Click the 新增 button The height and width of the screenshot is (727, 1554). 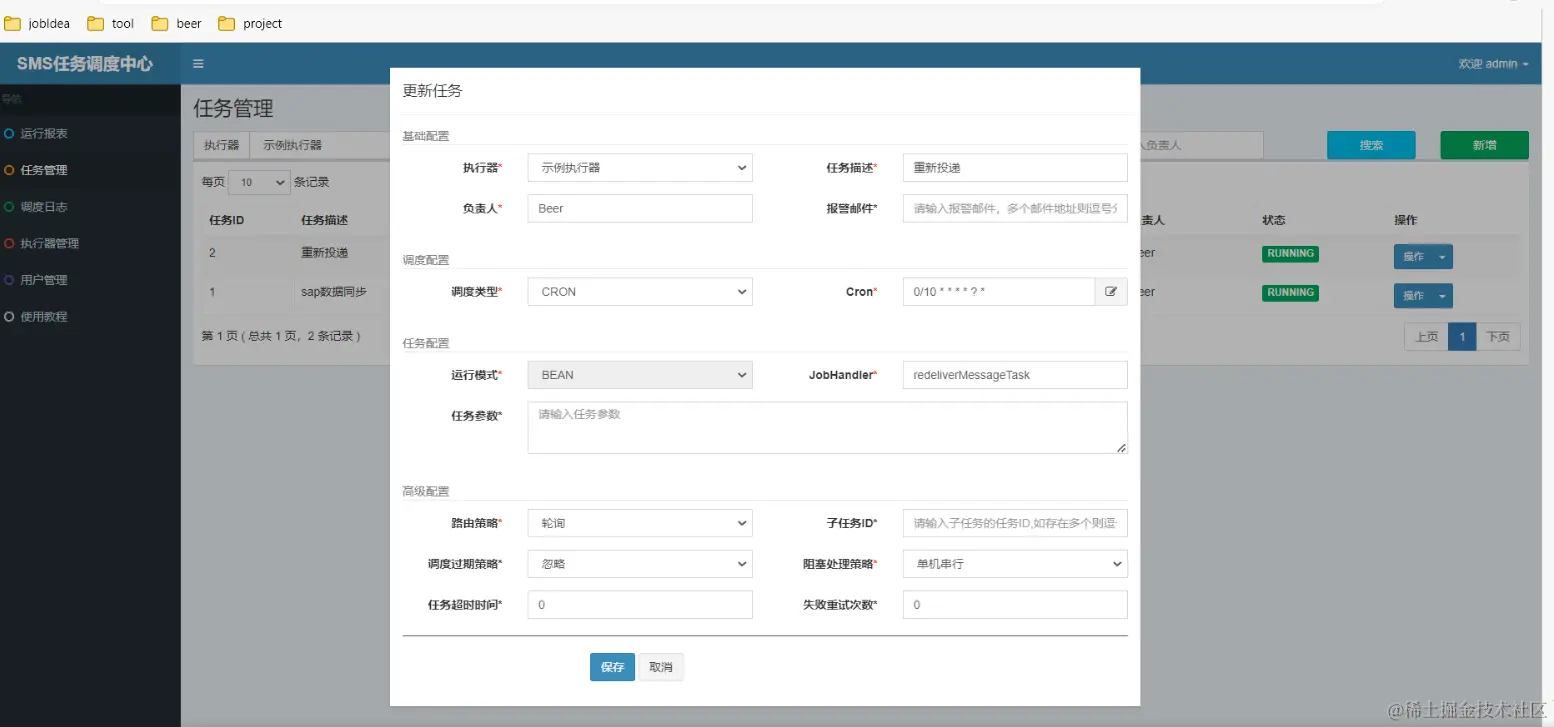point(1484,145)
